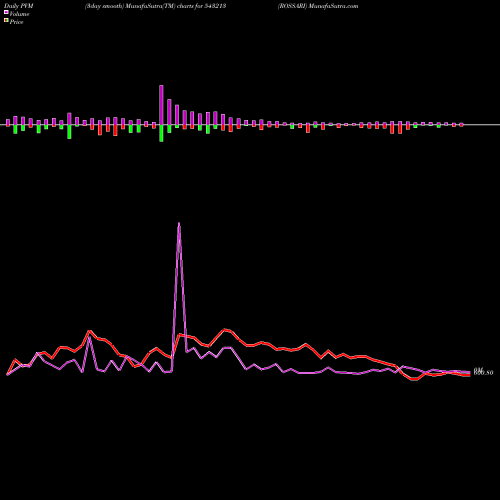The width and height of the screenshot is (500, 500).
Task: Click the '(ROSSARI) MunafaSutra.com' text
Action: (318, 6)
